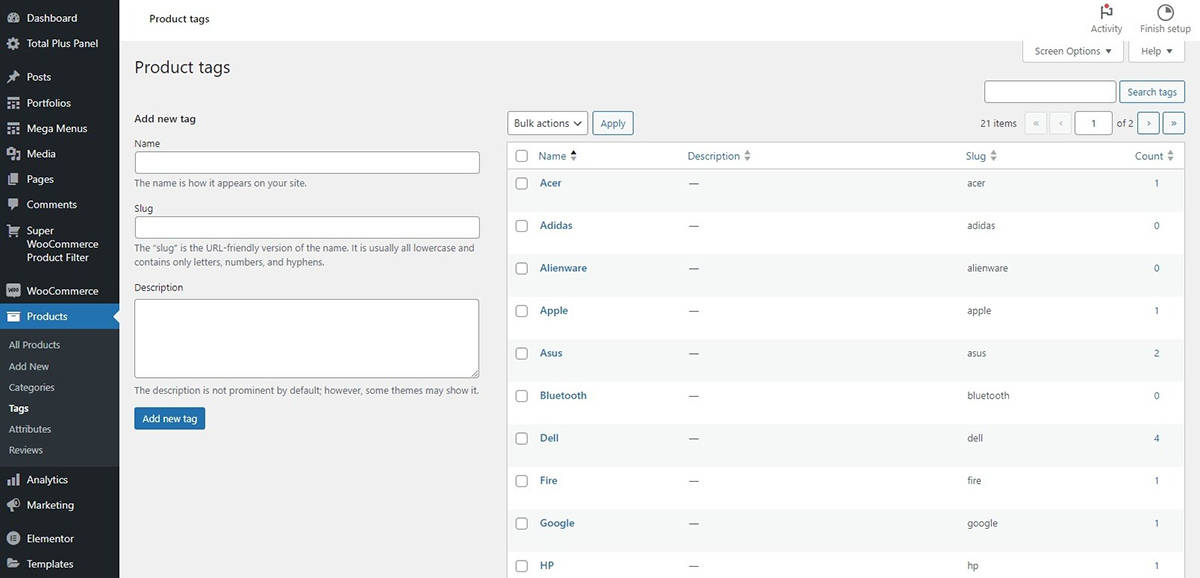Click the Media icon in the sidebar

(13, 154)
